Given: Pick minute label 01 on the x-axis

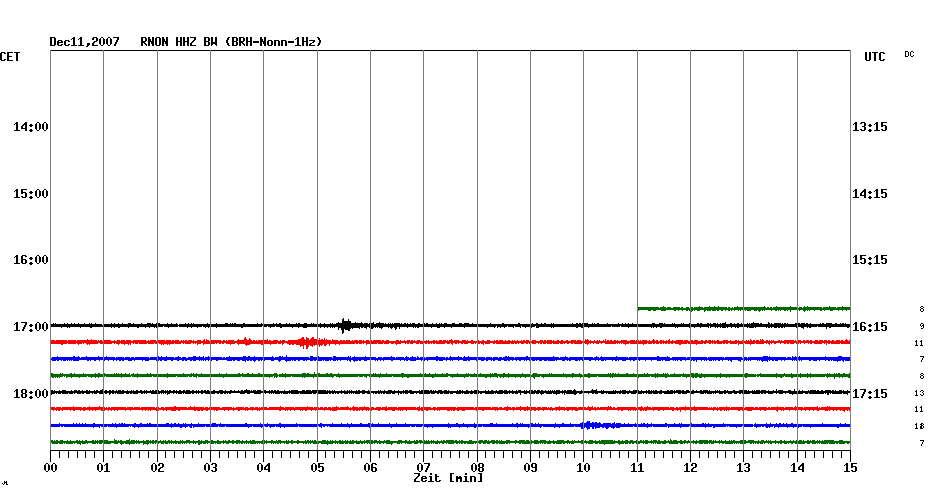Looking at the screenshot, I should [x=104, y=468].
